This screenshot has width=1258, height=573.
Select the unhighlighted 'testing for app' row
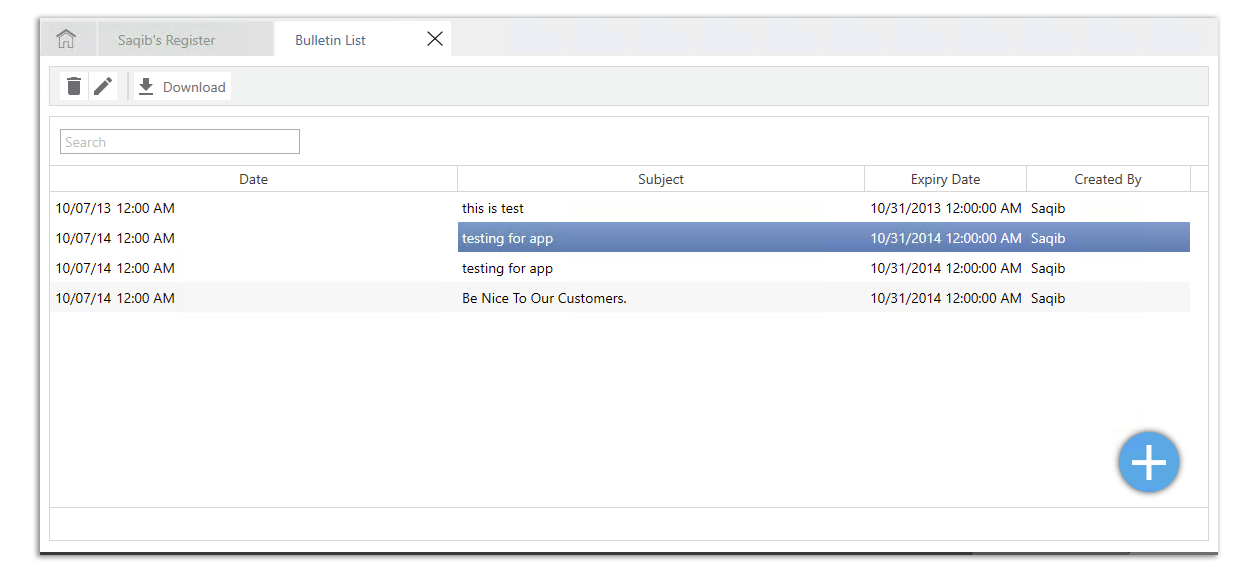(x=620, y=268)
